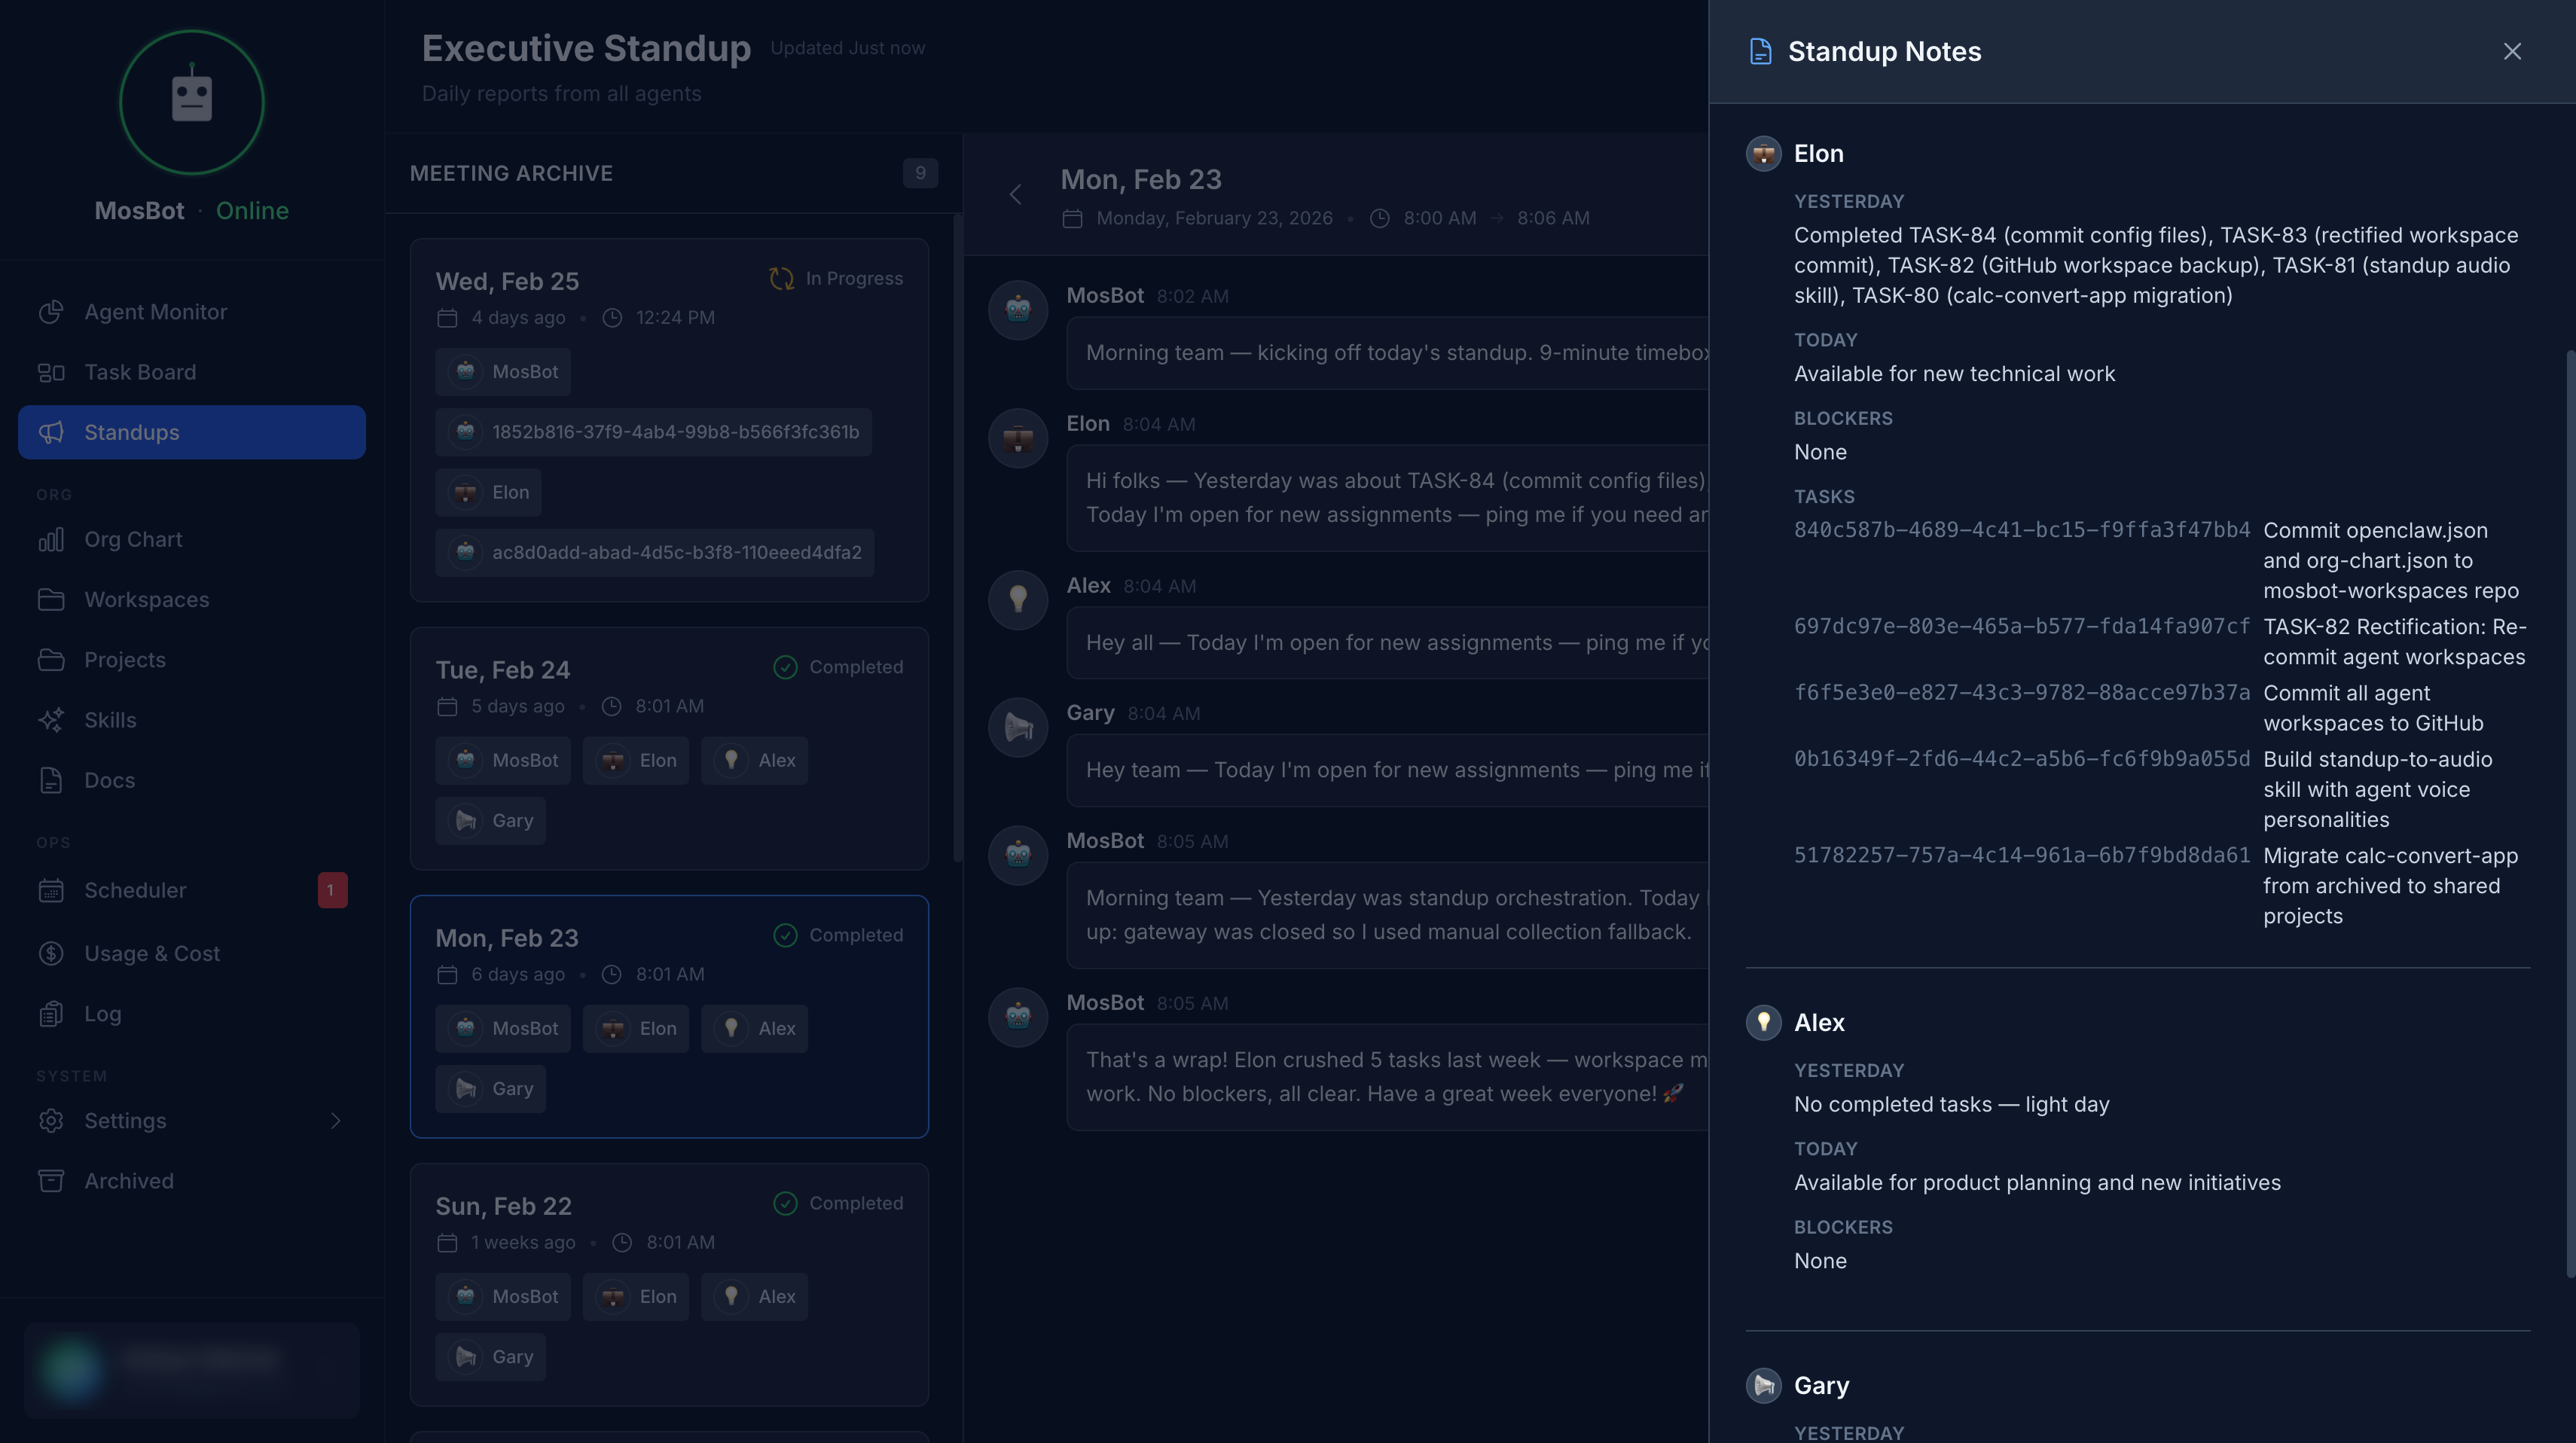Image resolution: width=2576 pixels, height=1443 pixels.
Task: Click Elon's participant chip on Sun, Feb 22
Action: pos(636,1296)
